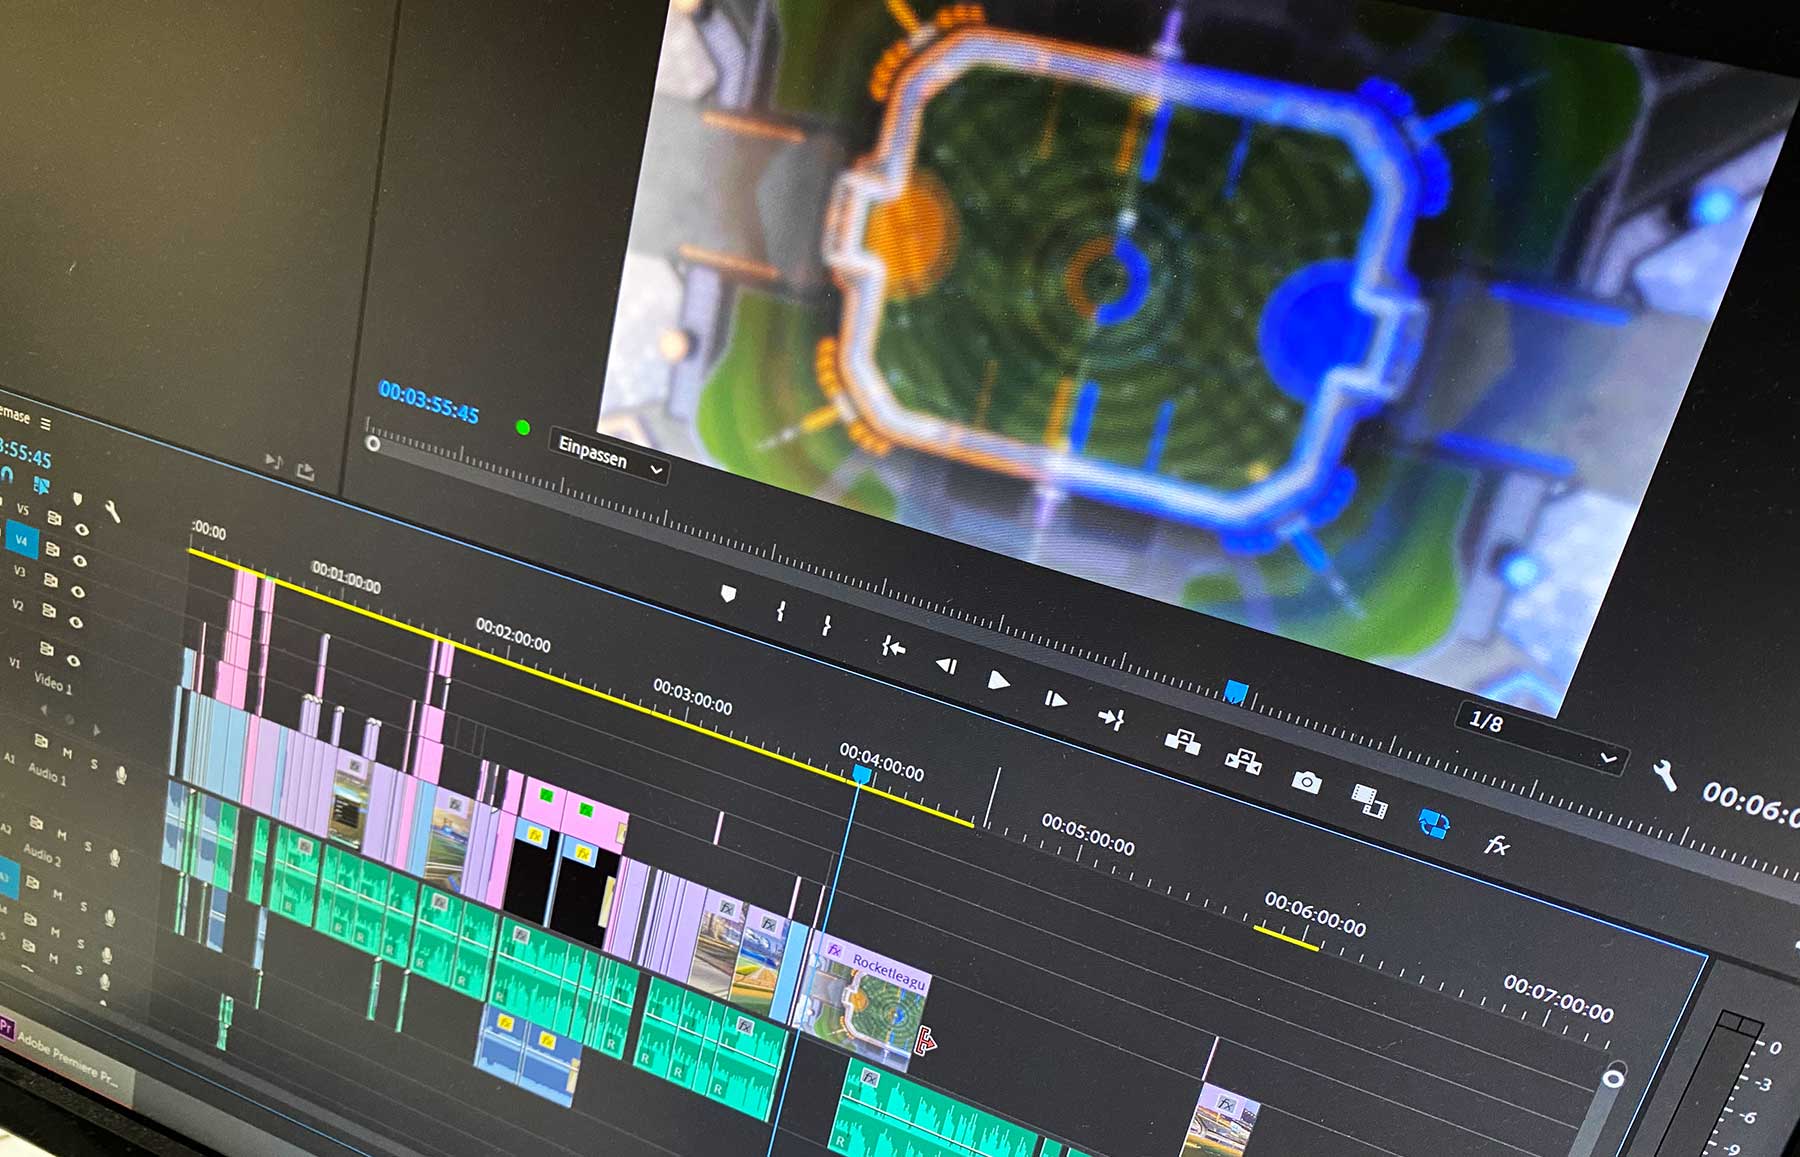Toggle V5 track output eye

[82, 529]
